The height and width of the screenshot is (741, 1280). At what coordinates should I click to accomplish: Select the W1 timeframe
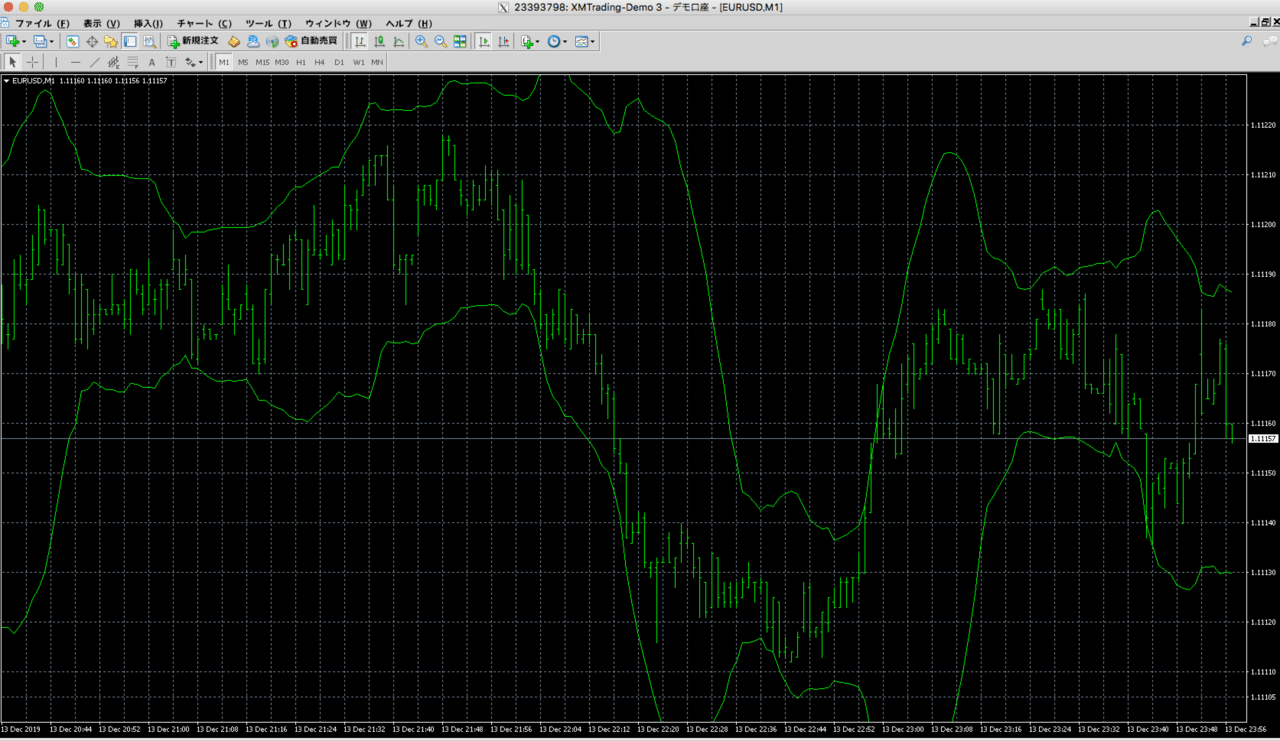(x=358, y=62)
